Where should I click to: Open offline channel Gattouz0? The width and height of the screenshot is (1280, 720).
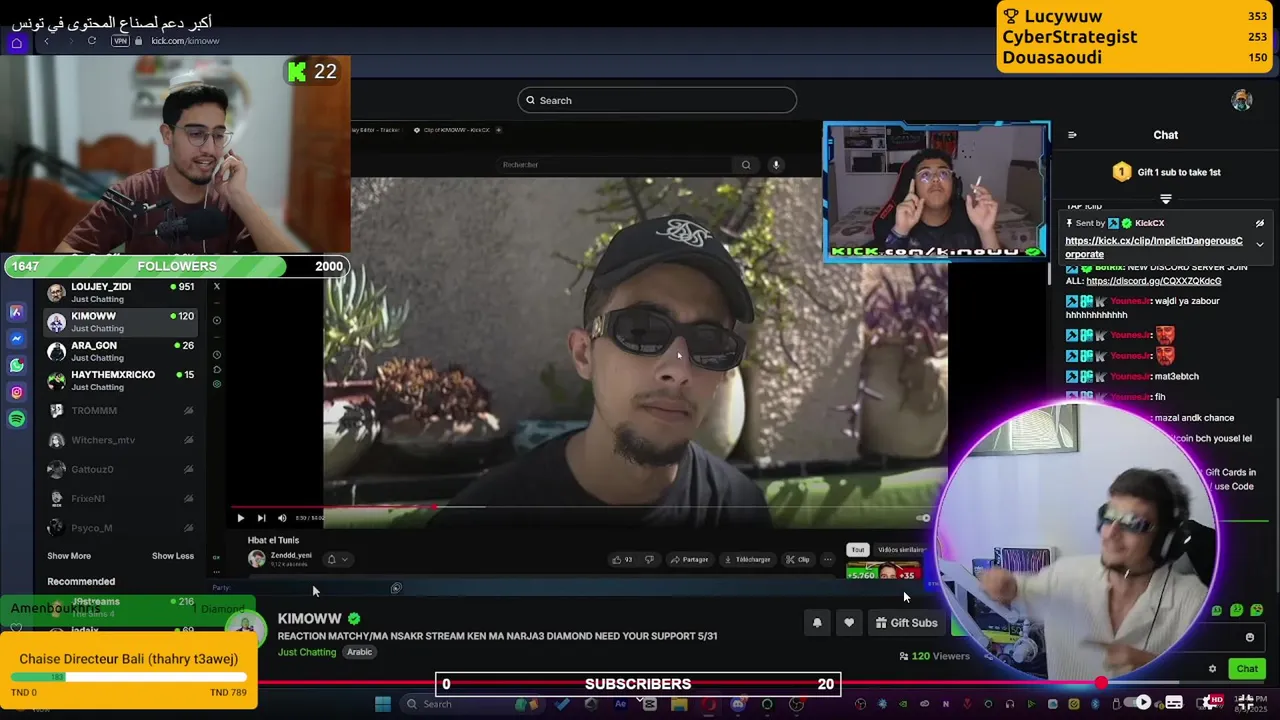pos(120,469)
